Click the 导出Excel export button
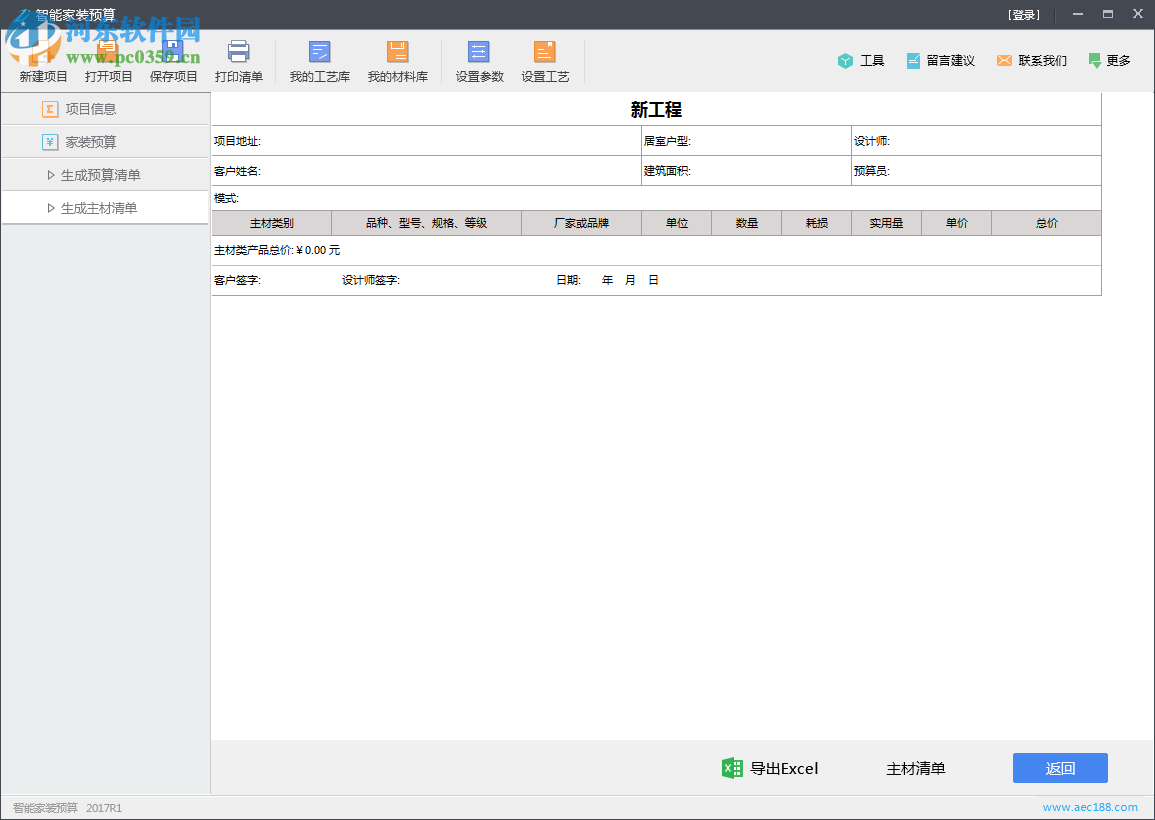Viewport: 1155px width, 820px height. pyautogui.click(x=770, y=768)
